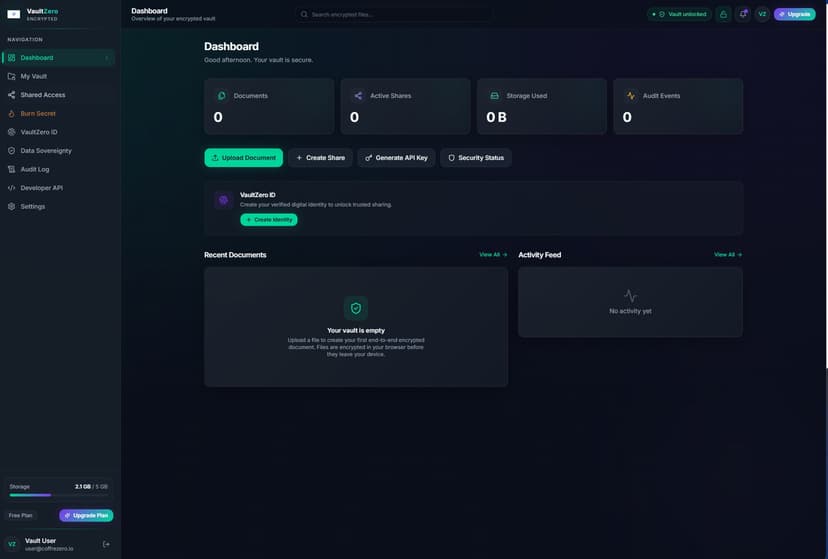Image resolution: width=828 pixels, height=559 pixels.
Task: Click the My Vault folder icon
Action: [12, 77]
